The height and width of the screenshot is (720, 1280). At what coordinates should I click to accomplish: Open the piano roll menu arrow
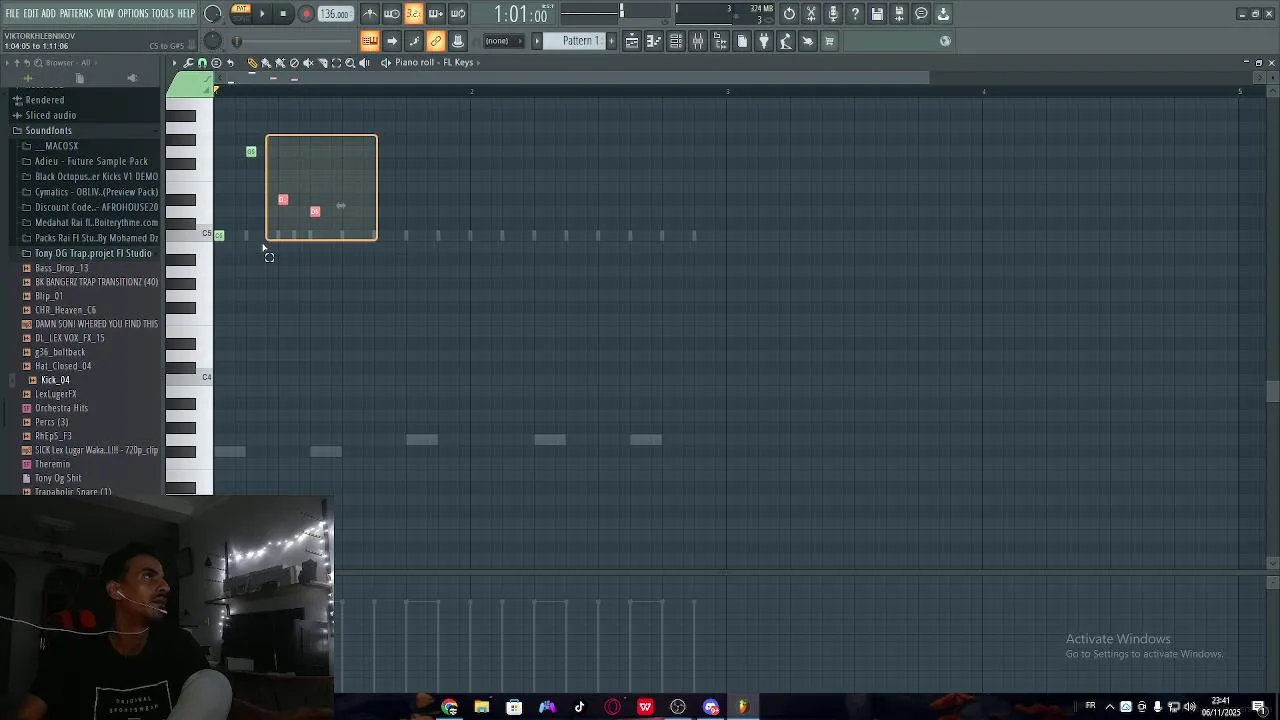(174, 63)
